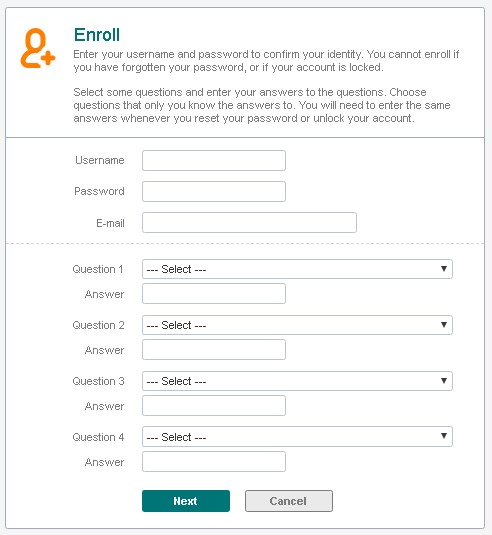The width and height of the screenshot is (492, 535).
Task: Click the Question 3 label
Action: pos(98,381)
